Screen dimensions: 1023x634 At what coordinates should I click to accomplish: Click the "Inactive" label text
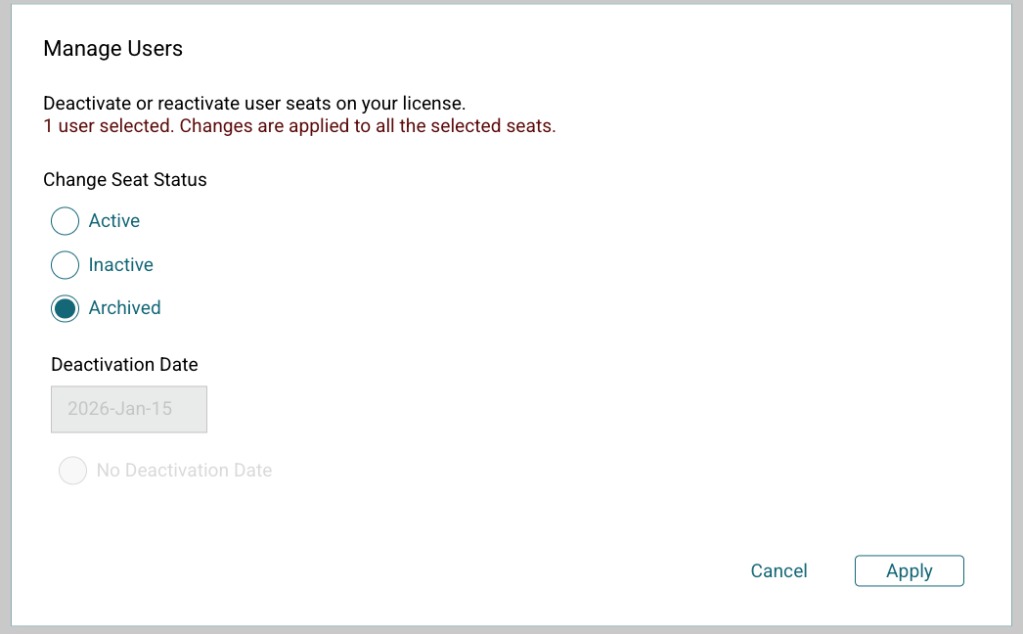pyautogui.click(x=121, y=265)
